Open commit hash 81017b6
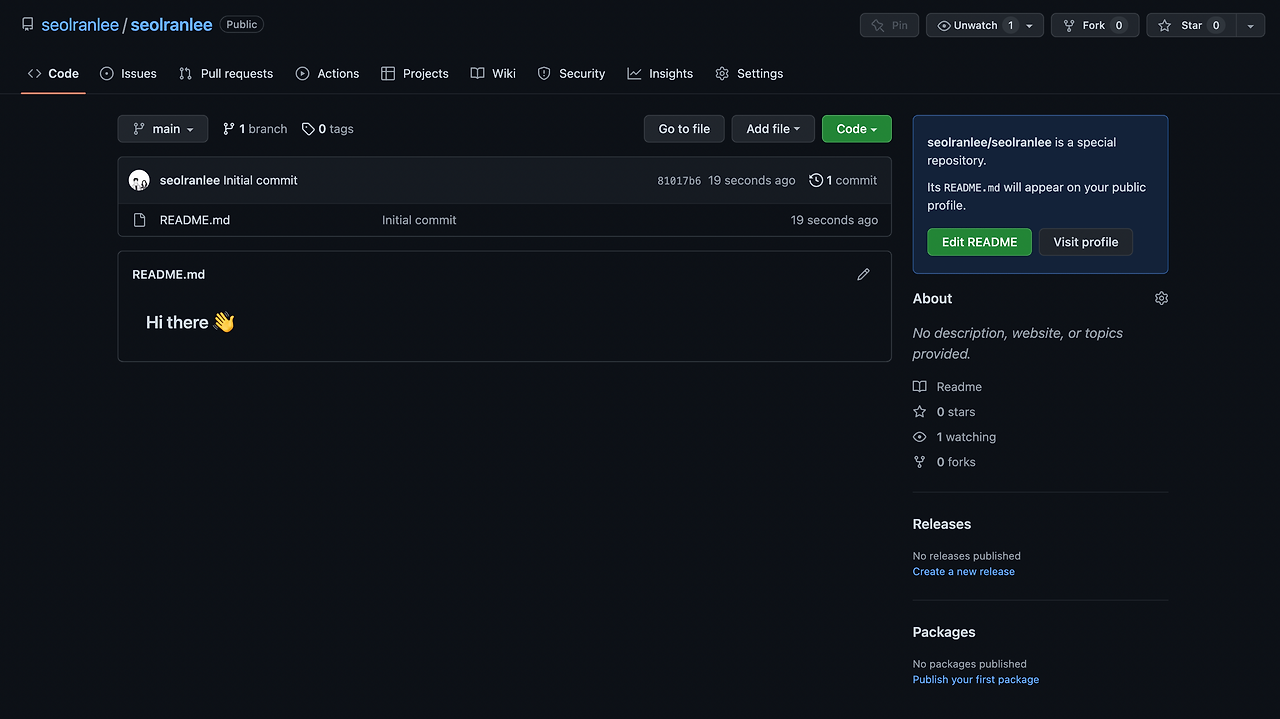The height and width of the screenshot is (719, 1280). tap(679, 181)
